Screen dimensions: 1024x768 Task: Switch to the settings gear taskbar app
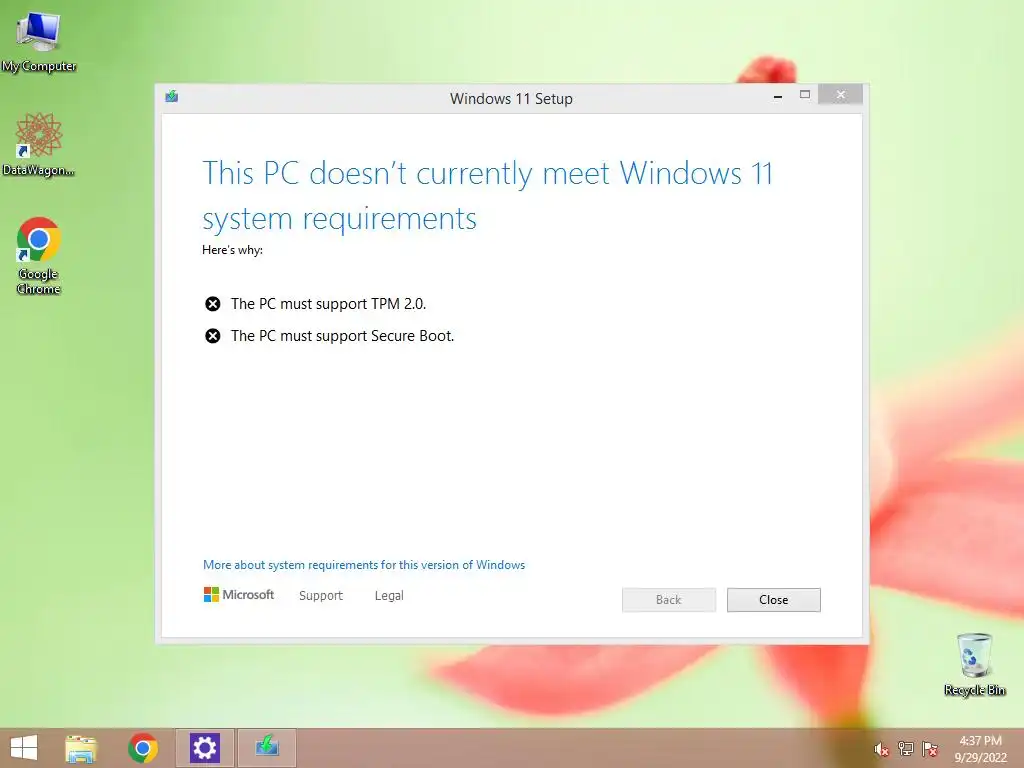[204, 748]
